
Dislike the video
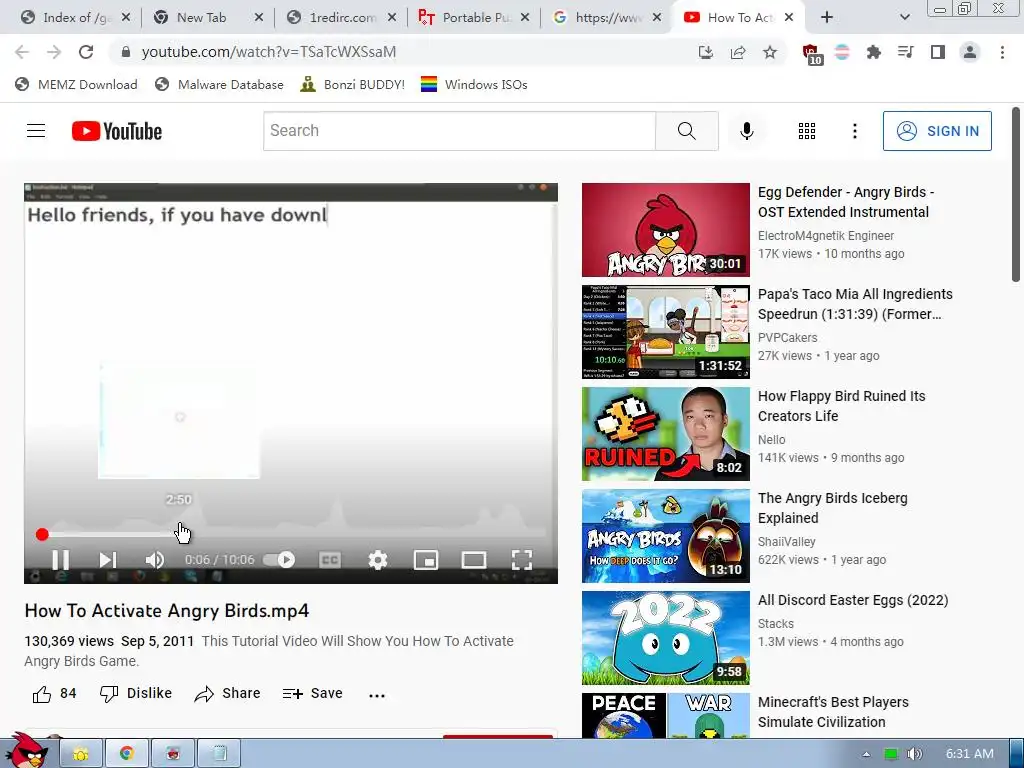(136, 694)
